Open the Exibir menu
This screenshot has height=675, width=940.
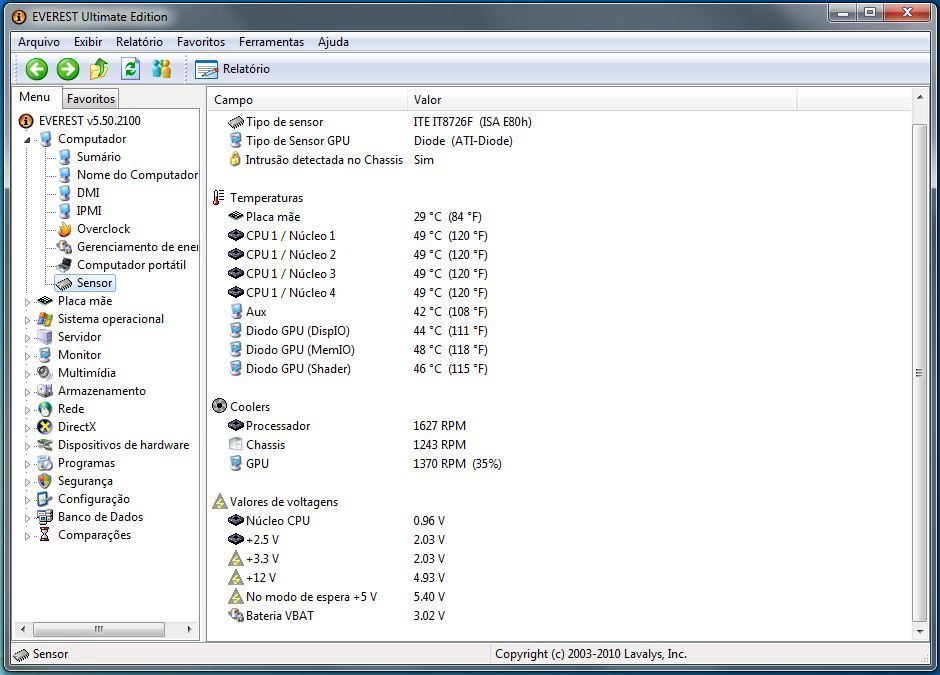pyautogui.click(x=88, y=42)
